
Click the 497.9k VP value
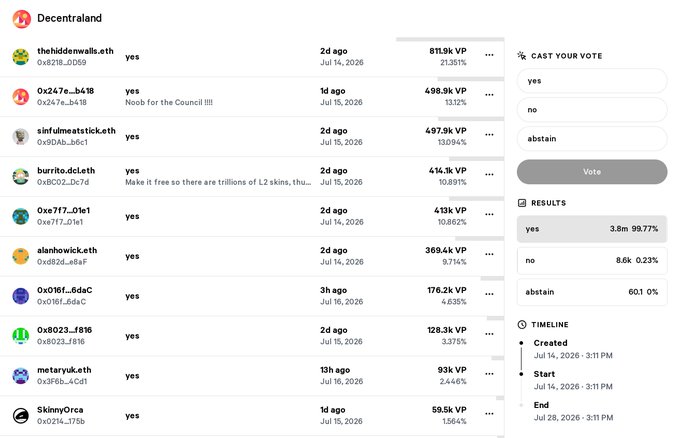click(x=446, y=131)
